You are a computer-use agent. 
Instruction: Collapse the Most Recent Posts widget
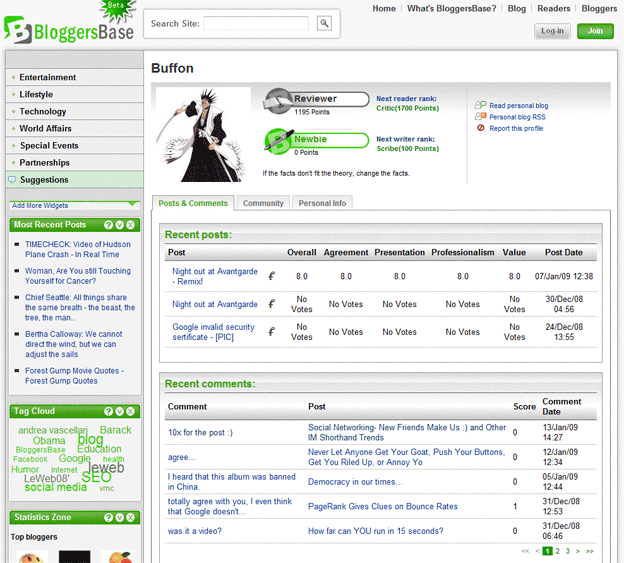pyautogui.click(x=119, y=225)
